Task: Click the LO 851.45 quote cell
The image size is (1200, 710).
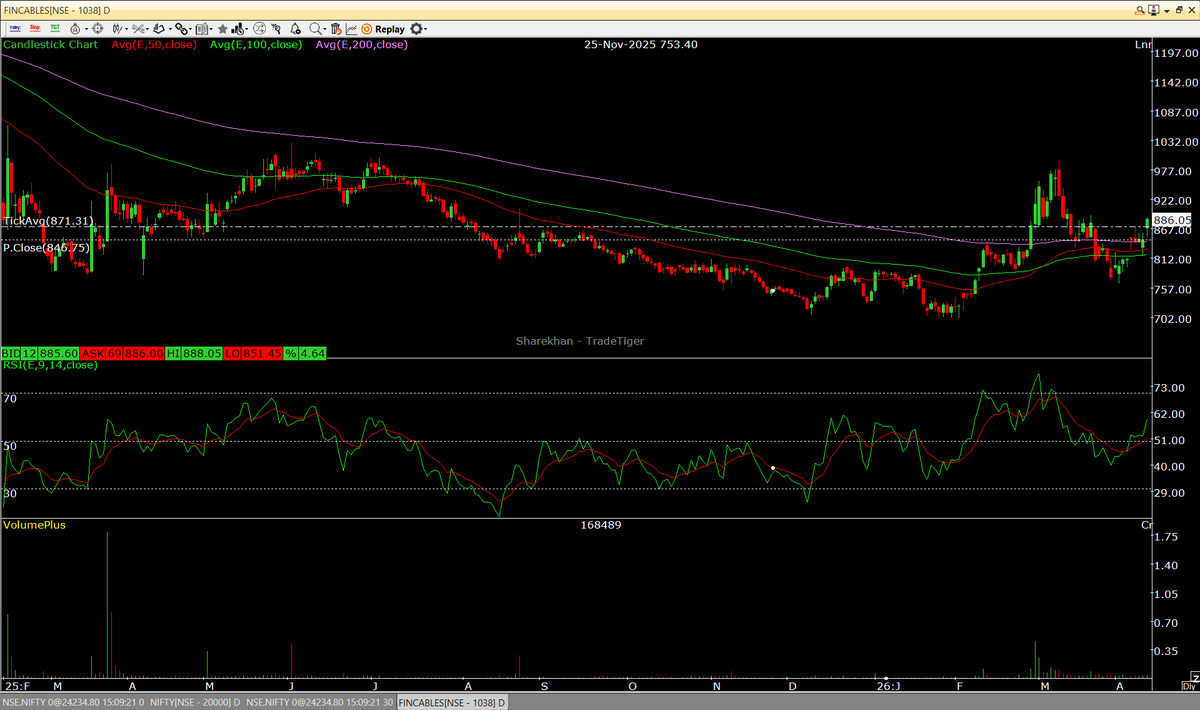Action: point(253,354)
